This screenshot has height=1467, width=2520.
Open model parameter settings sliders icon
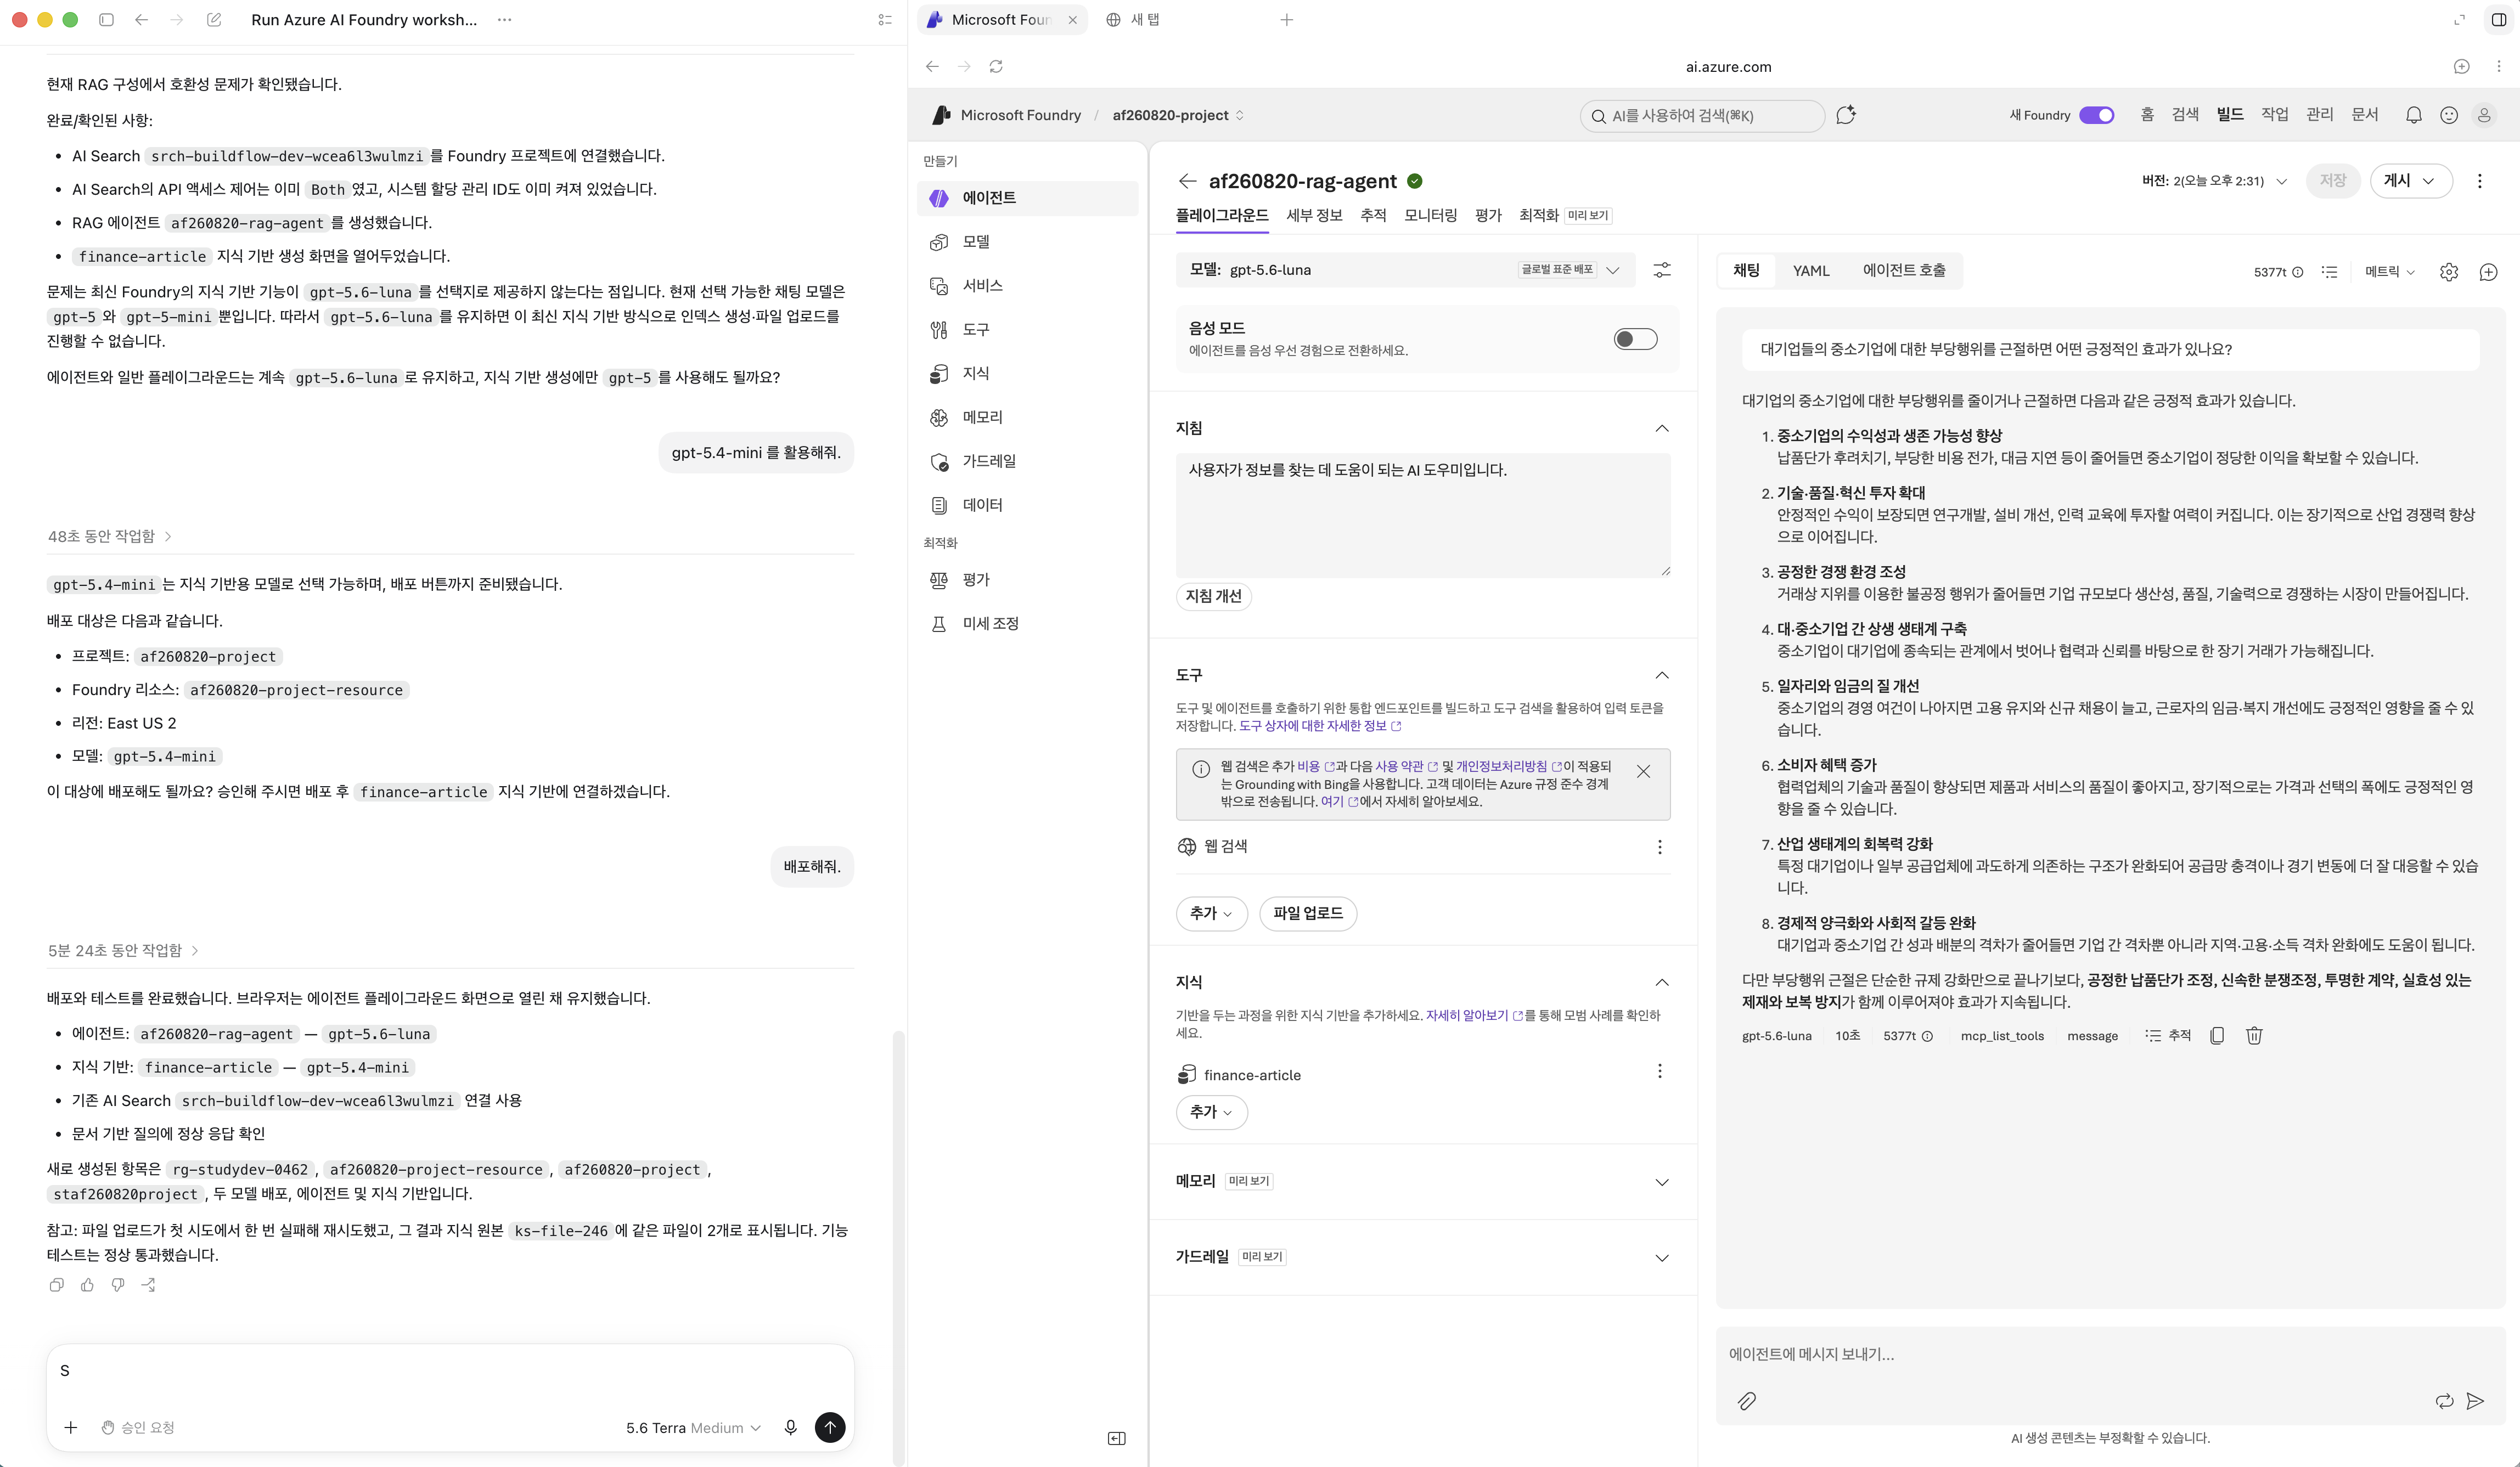(x=1662, y=270)
